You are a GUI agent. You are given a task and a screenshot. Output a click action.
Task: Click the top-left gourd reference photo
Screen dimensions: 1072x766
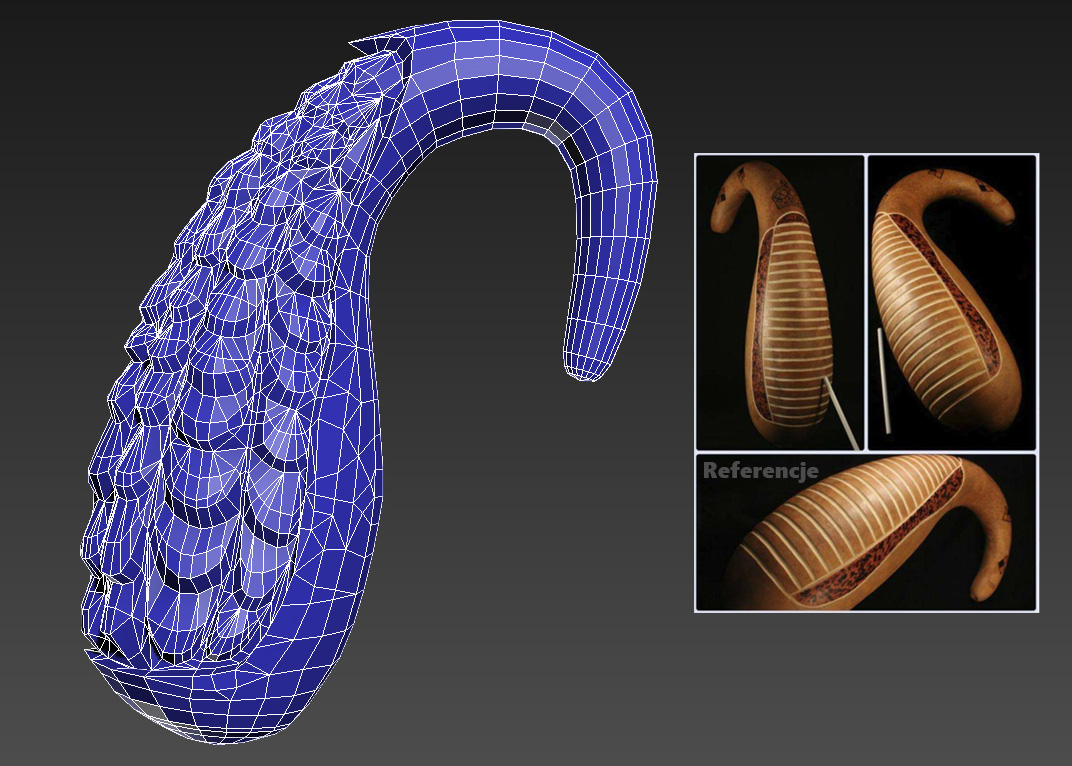point(779,302)
